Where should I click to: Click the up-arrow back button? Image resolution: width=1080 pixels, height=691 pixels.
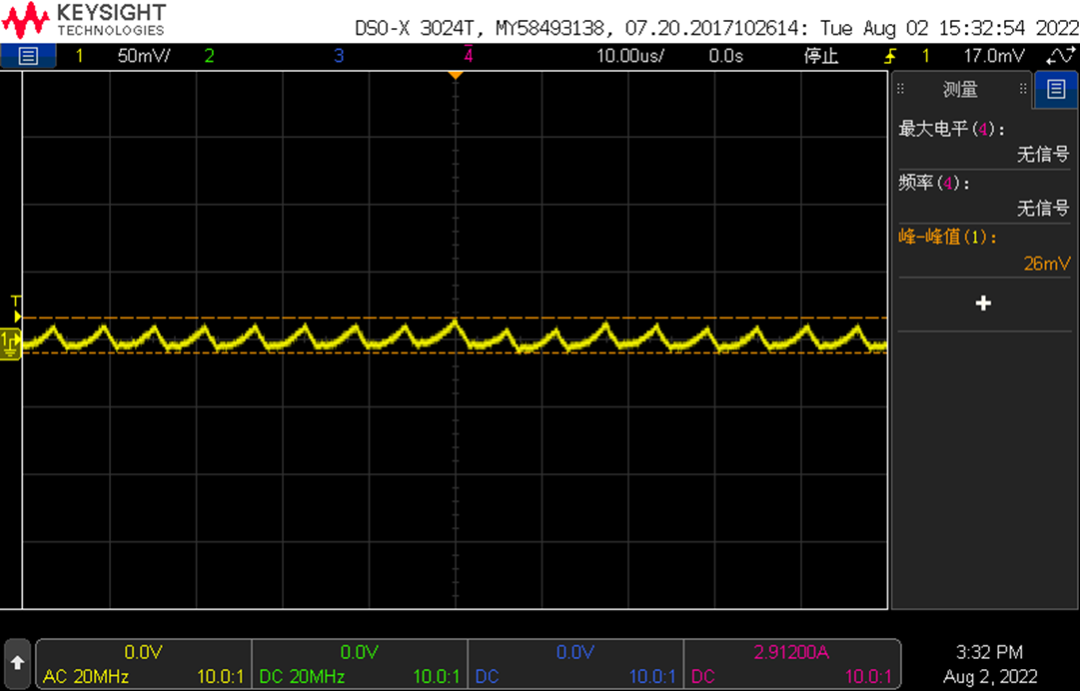[x=18, y=663]
